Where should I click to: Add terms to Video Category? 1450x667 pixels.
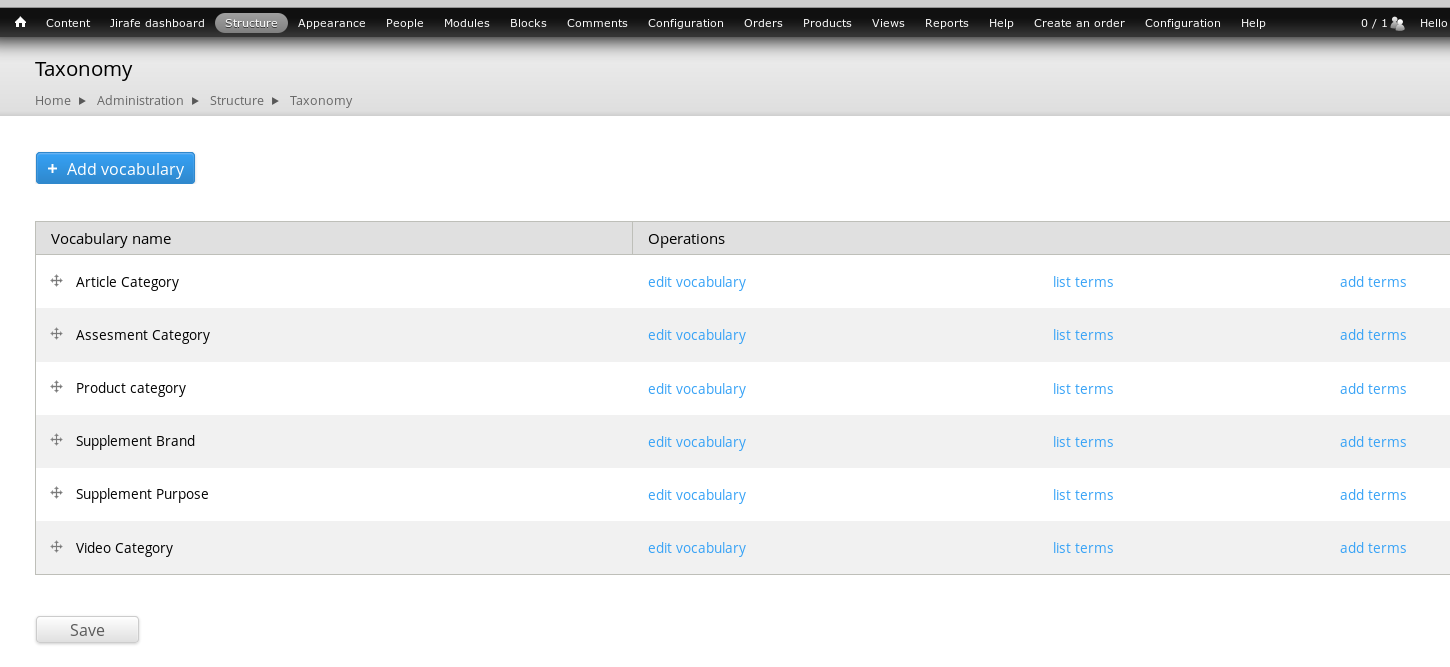click(1373, 548)
